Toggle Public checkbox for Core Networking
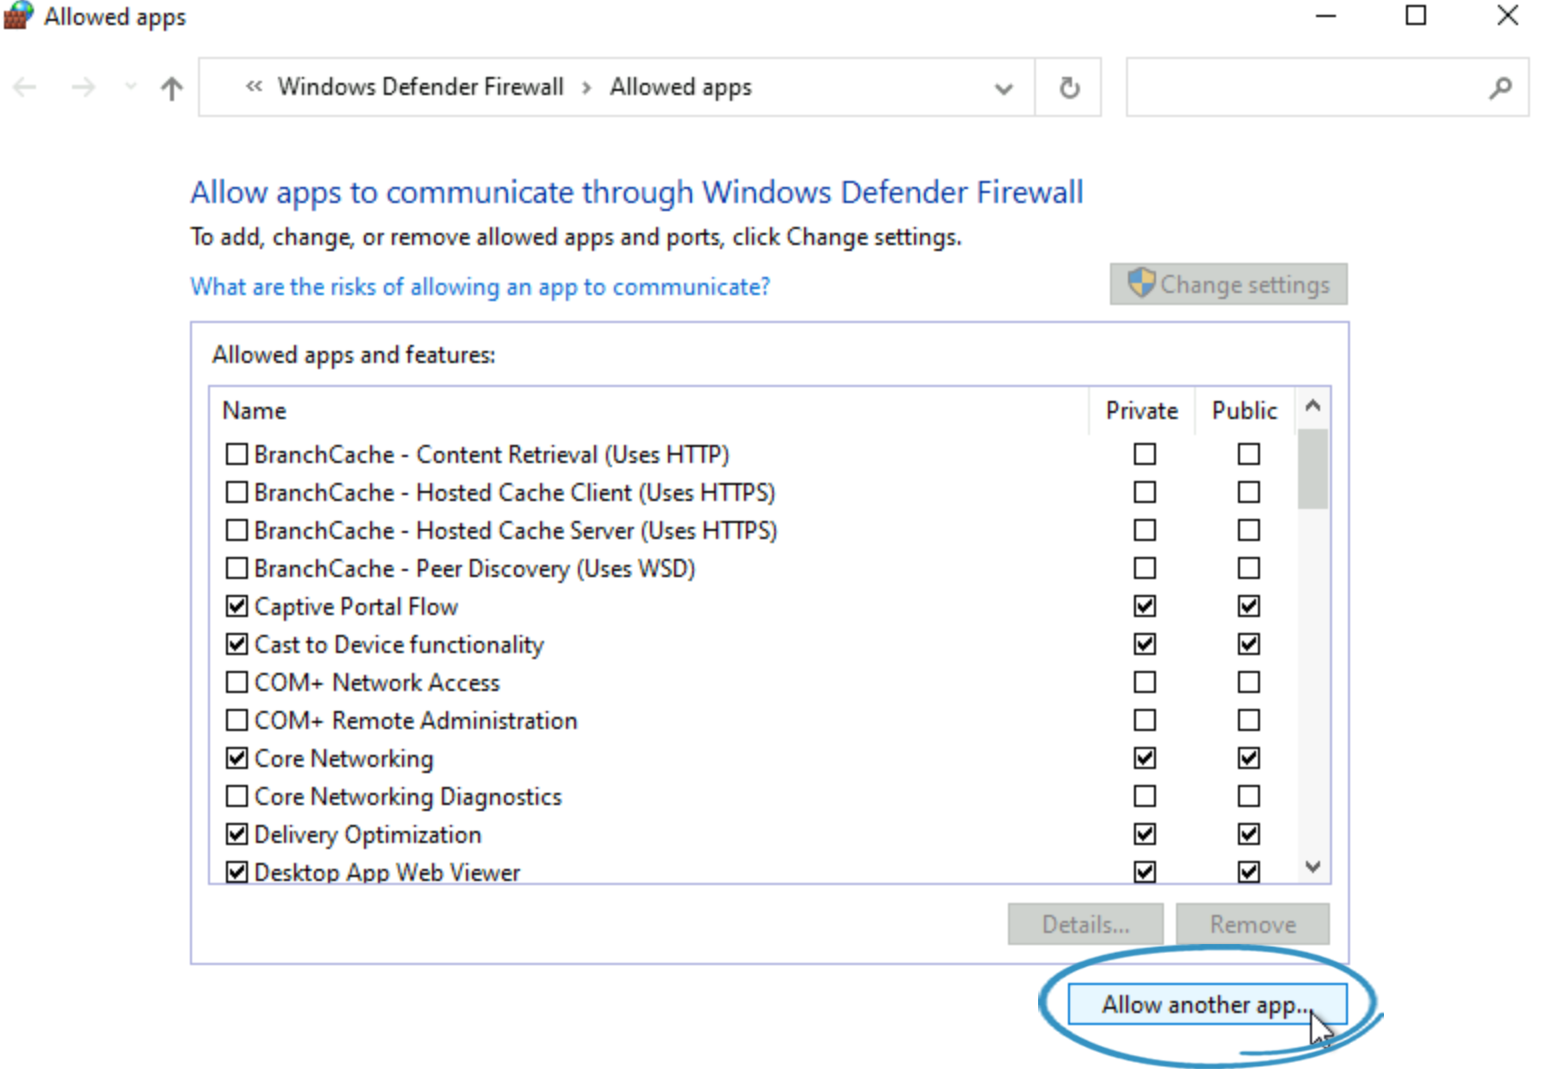The width and height of the screenshot is (1541, 1079). pyautogui.click(x=1249, y=758)
